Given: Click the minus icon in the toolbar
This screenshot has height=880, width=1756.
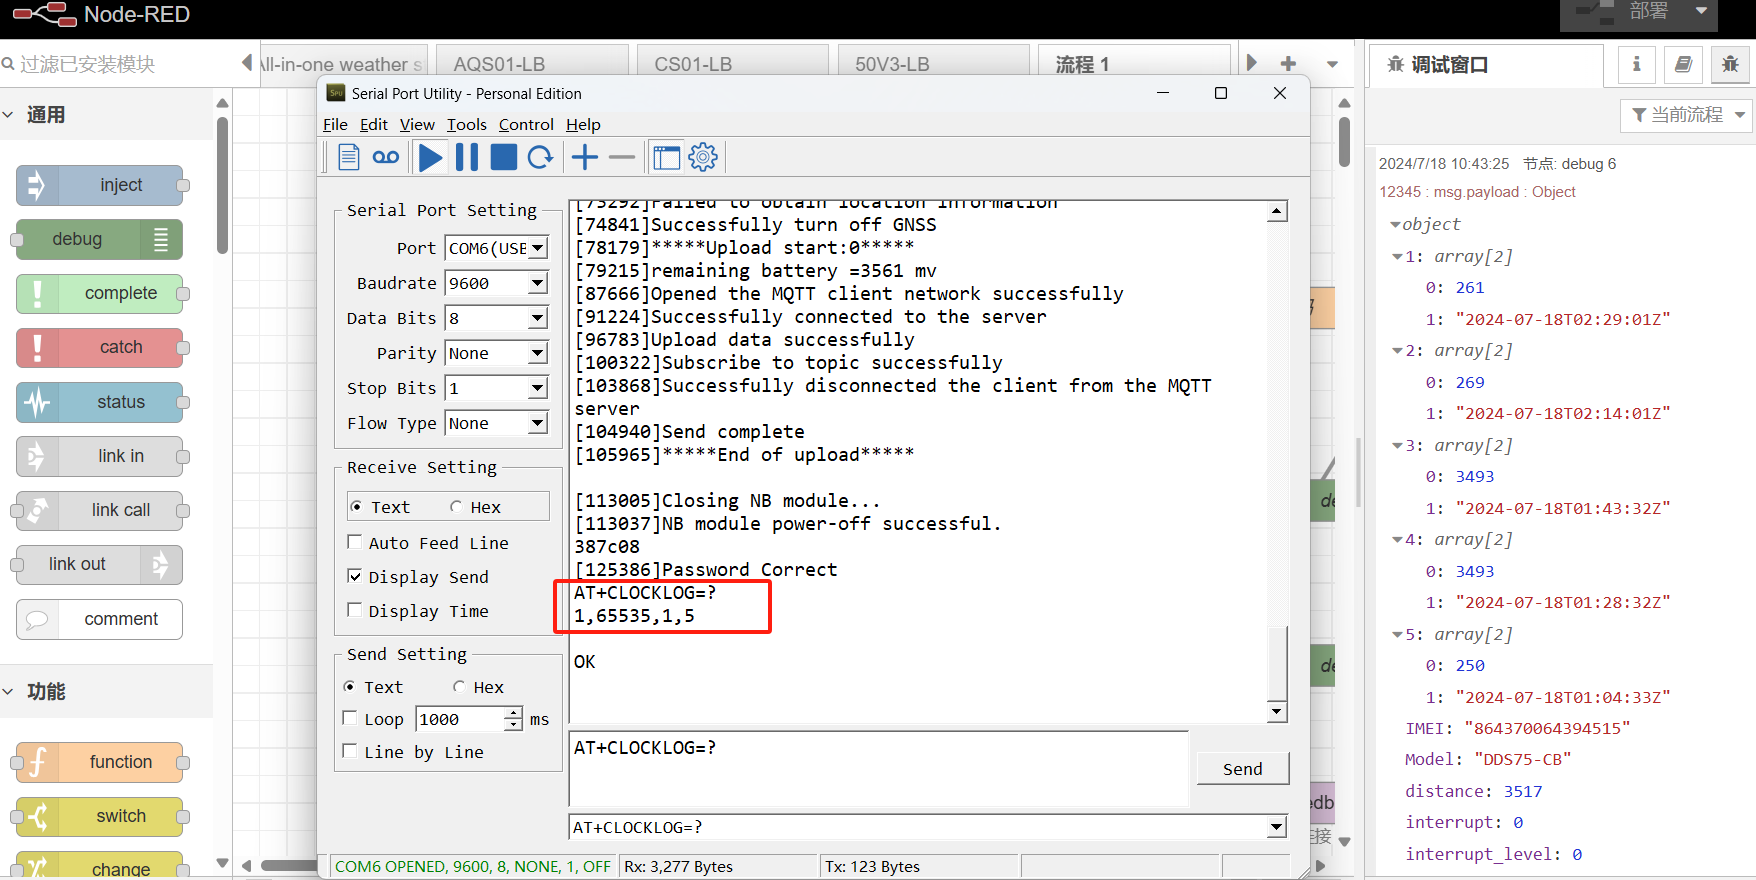Looking at the screenshot, I should (622, 157).
